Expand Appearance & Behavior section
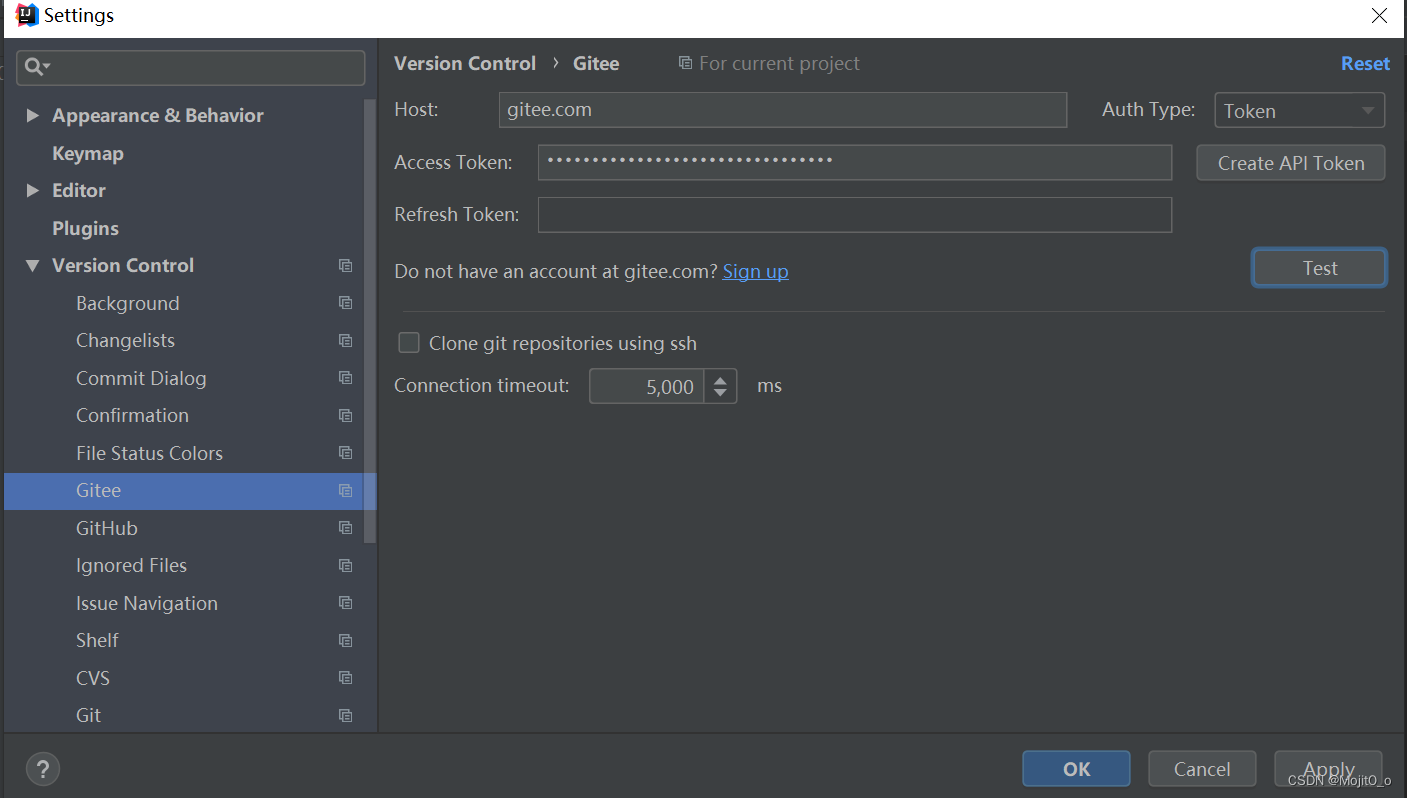Screen dimensions: 1407x798 32,116
